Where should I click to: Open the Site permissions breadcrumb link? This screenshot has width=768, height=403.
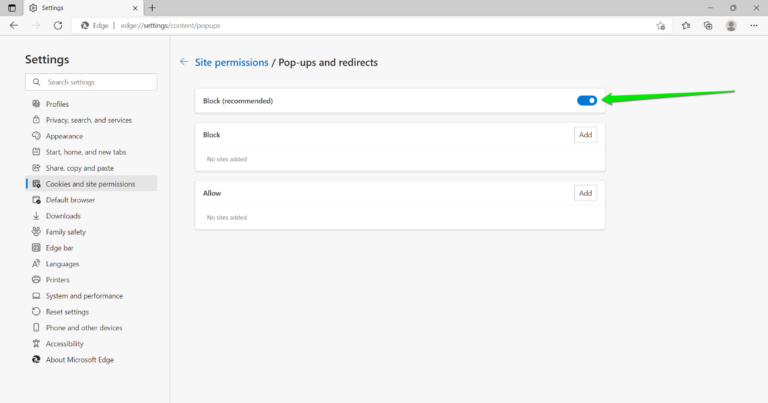232,62
